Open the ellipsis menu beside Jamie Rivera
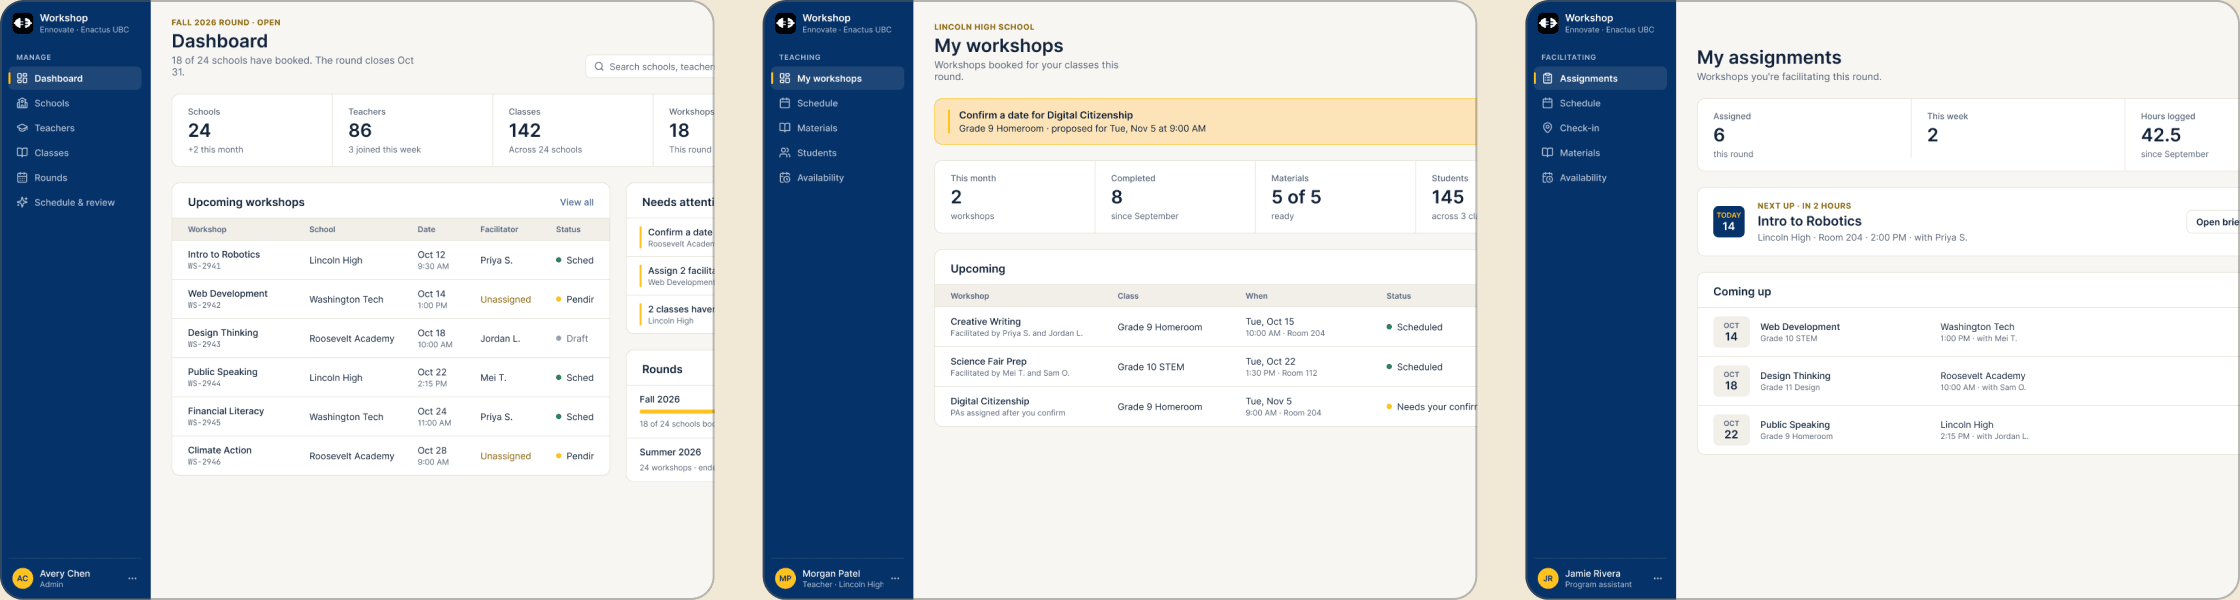This screenshot has width=2240, height=600. point(1658,578)
